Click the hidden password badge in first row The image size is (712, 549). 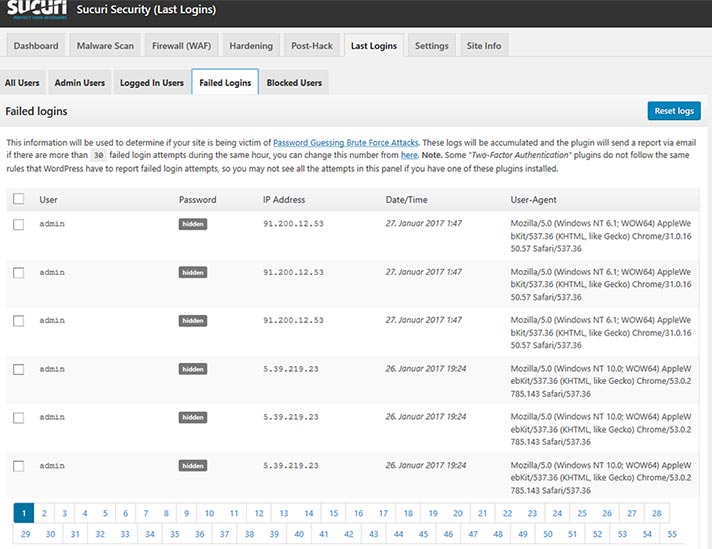[193, 224]
